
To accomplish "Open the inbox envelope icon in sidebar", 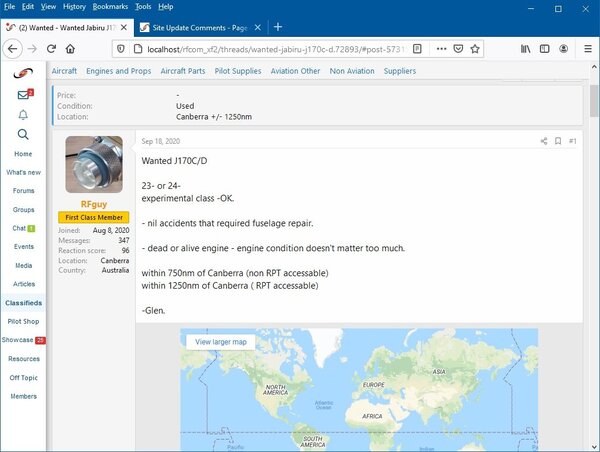I will [22, 95].
